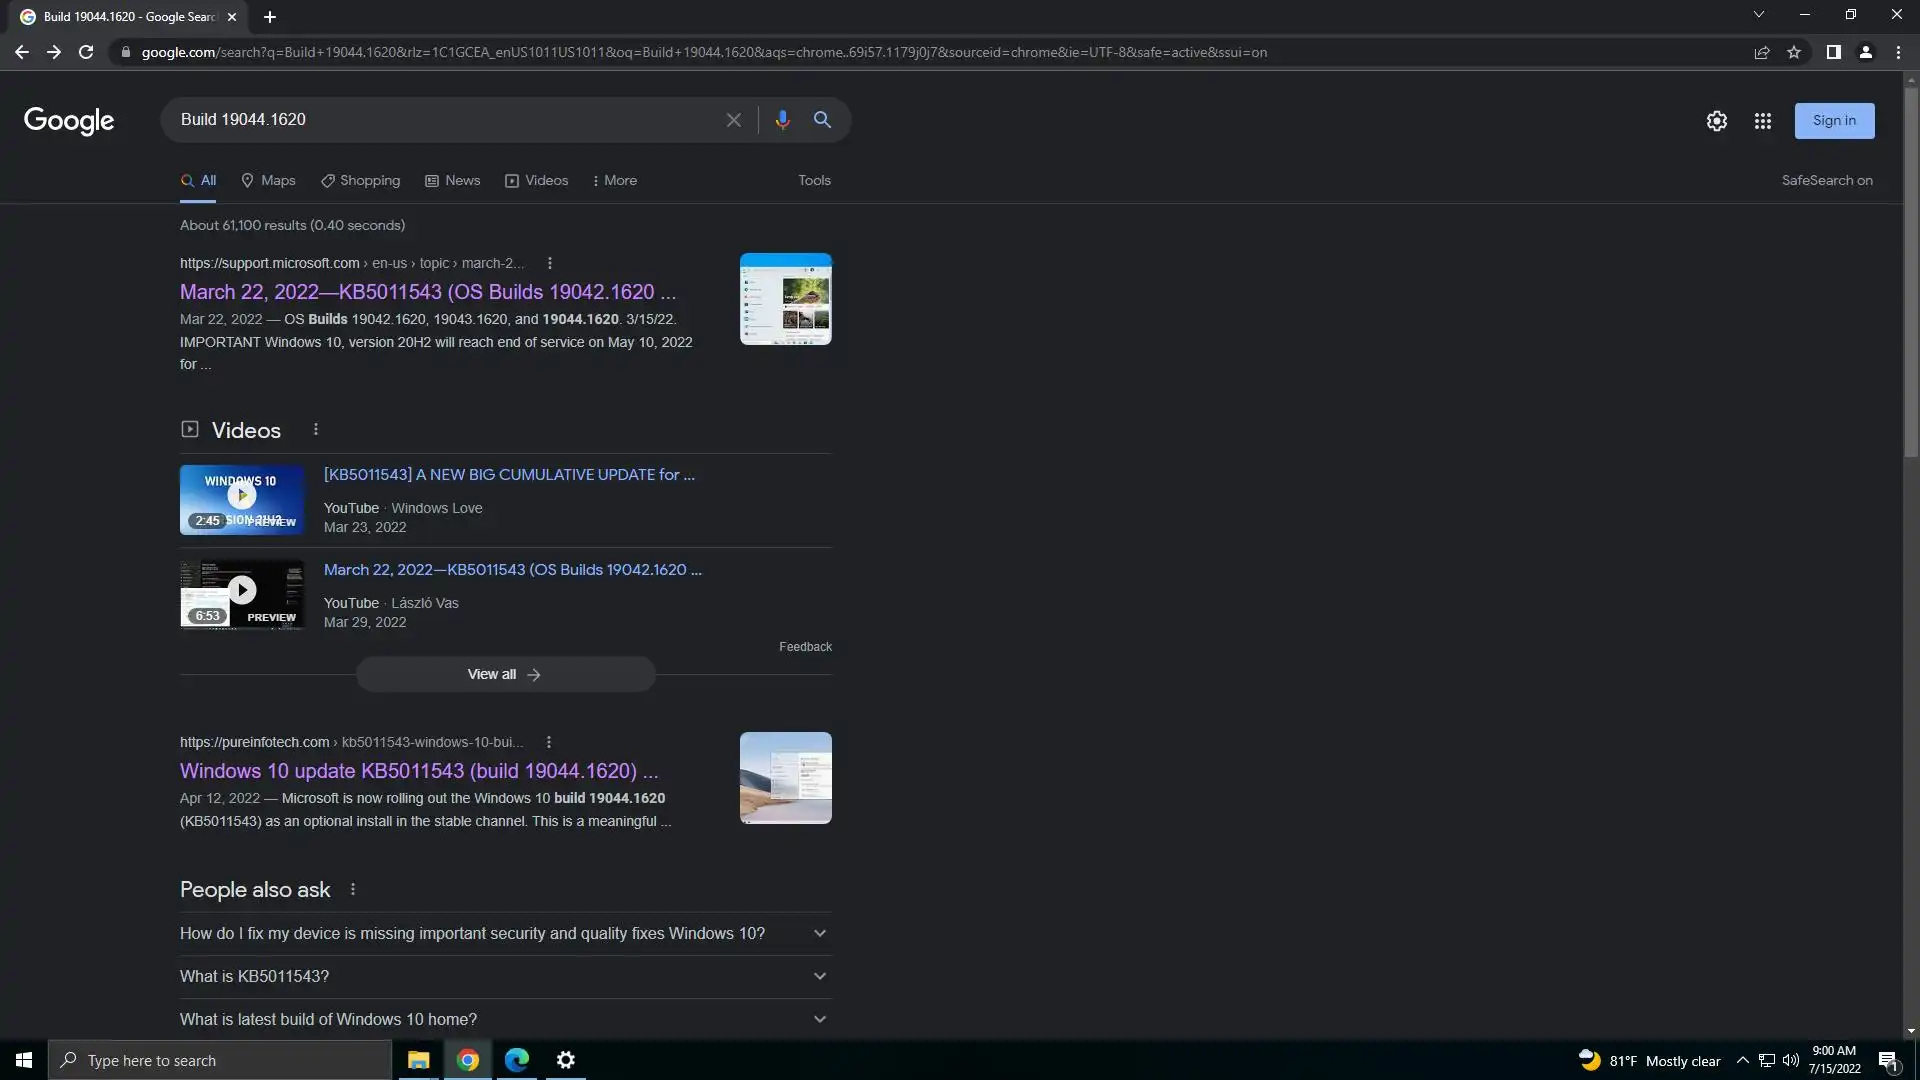Open Chrome side panel icon
This screenshot has height=1080, width=1920.
tap(1833, 52)
